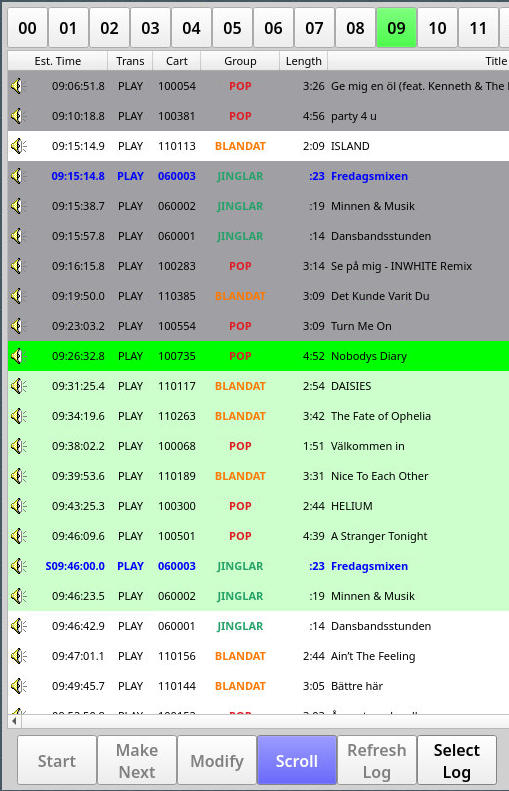Select the 04 hour button
Screen dimensions: 509x791
click(191, 28)
